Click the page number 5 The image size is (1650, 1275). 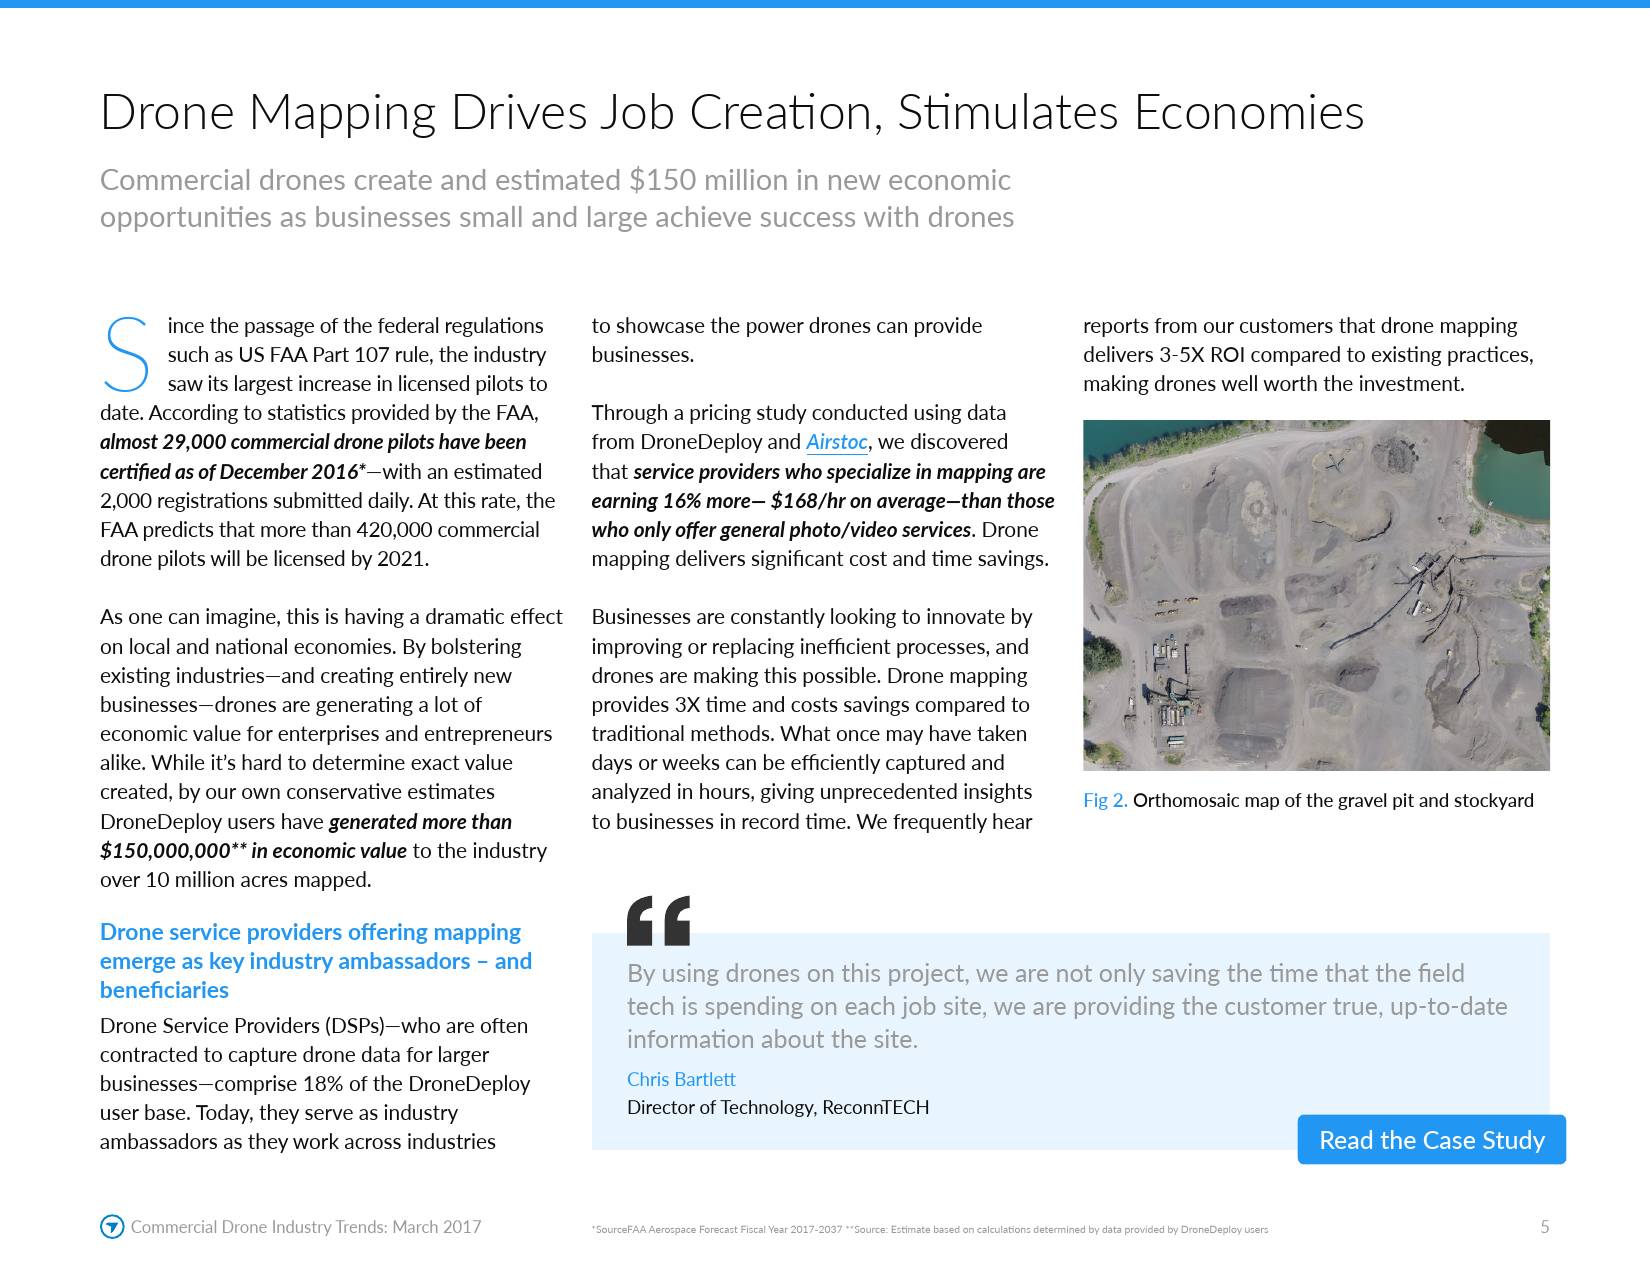[x=1544, y=1227]
